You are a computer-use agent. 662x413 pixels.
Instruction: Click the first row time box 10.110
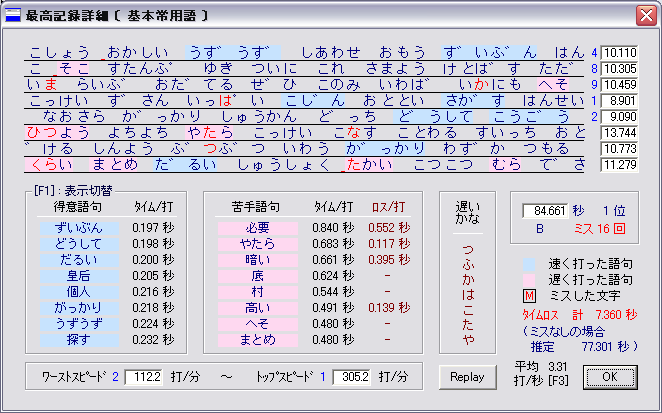tap(620, 52)
